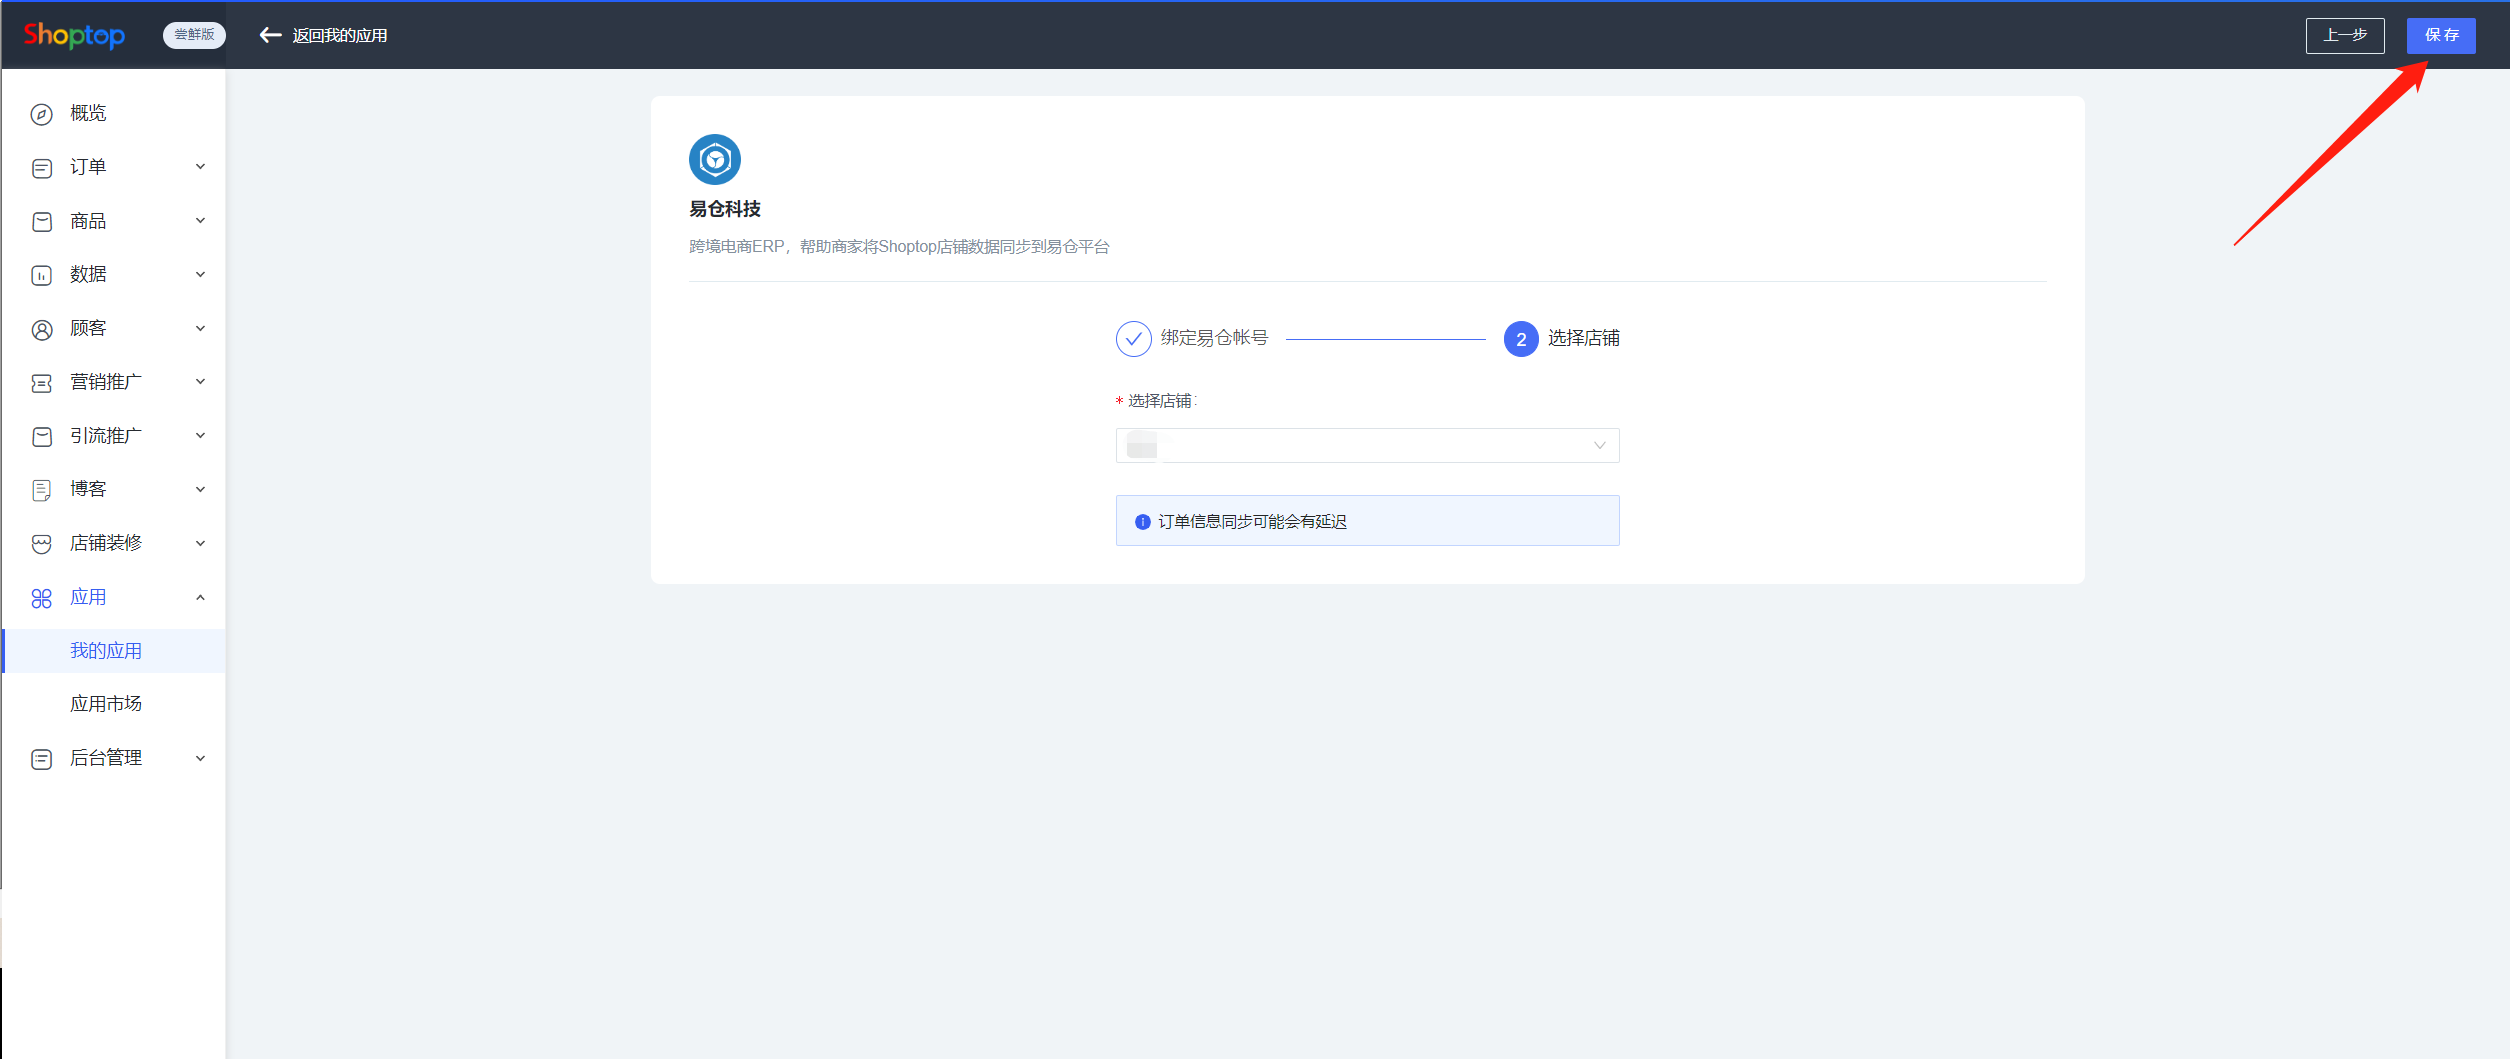Click the 数据 chart icon

(41, 275)
